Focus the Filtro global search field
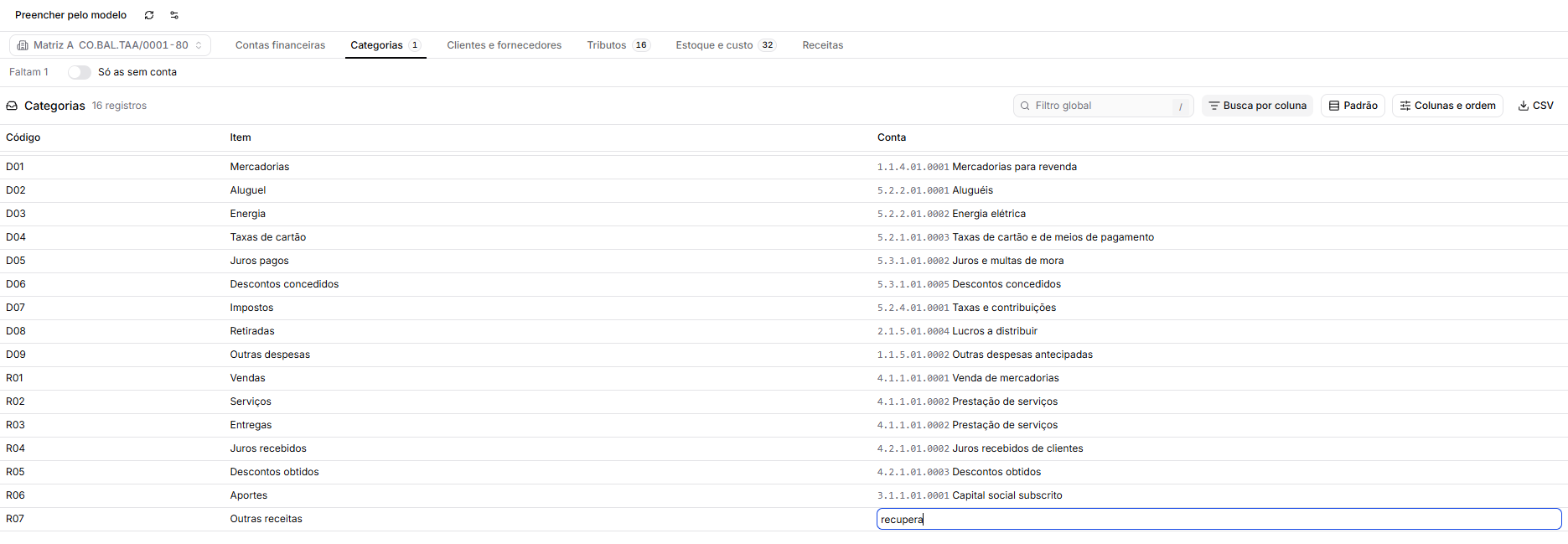Image resolution: width=1568 pixels, height=544 pixels. point(1103,105)
